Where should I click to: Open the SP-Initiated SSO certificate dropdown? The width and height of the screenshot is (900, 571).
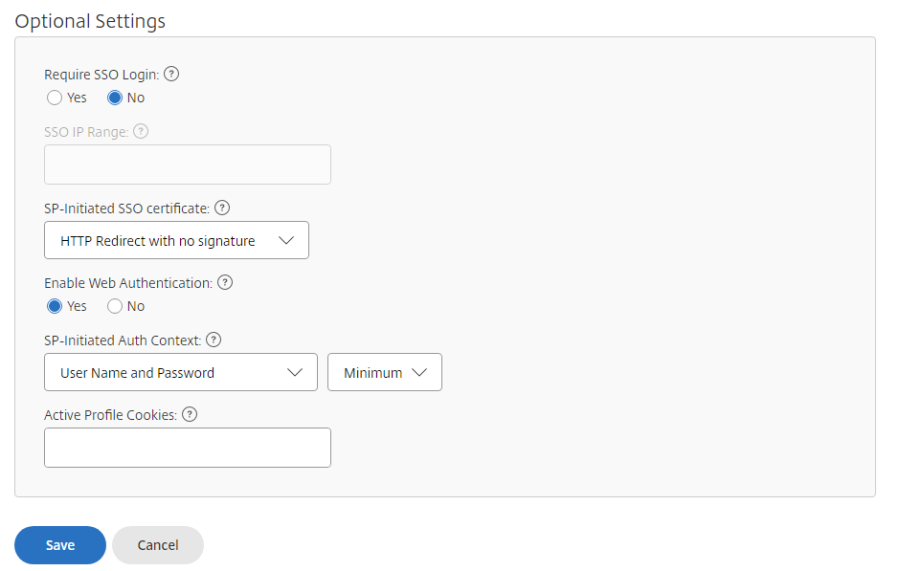click(x=176, y=241)
